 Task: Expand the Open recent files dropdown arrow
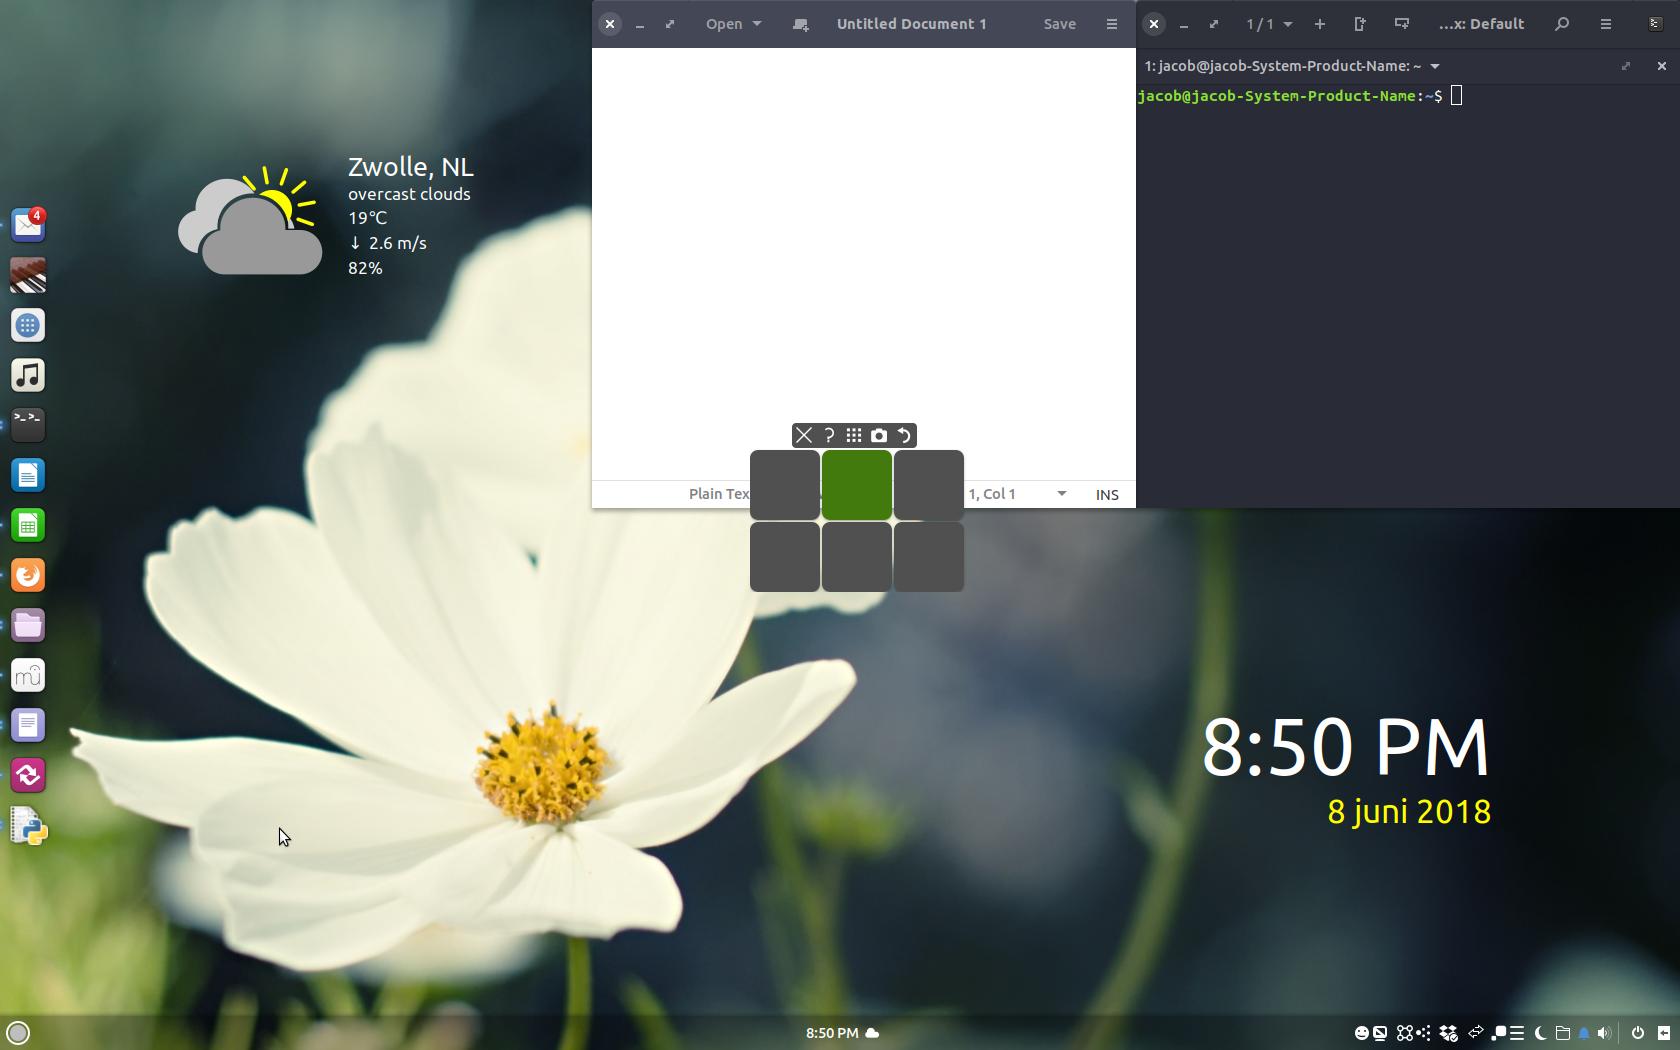757,24
